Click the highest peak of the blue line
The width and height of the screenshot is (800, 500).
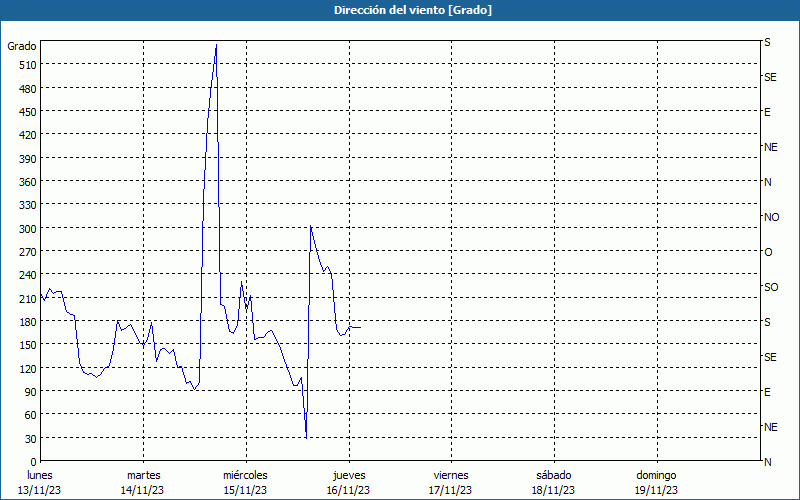216,45
